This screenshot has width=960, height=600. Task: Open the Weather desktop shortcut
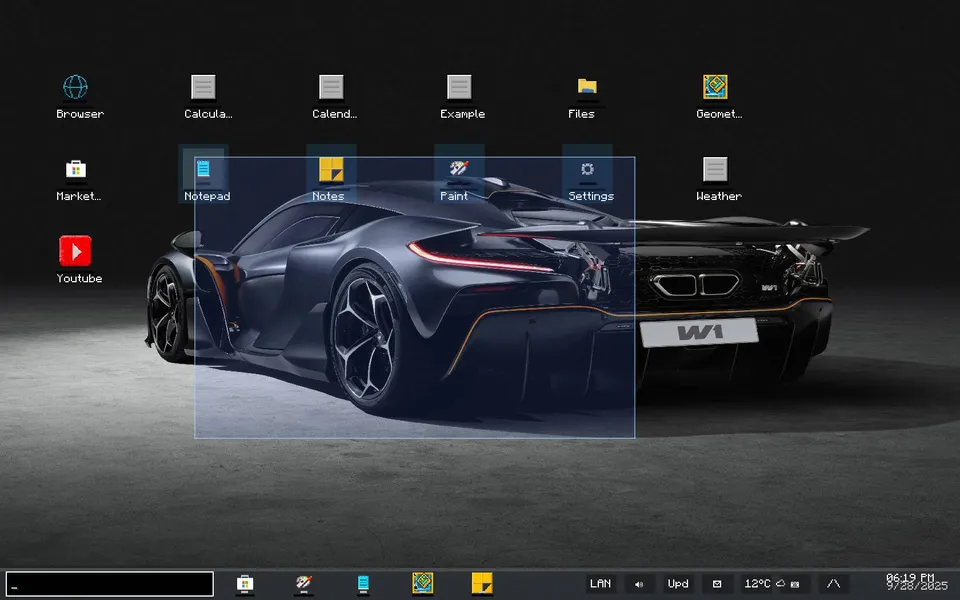(x=715, y=170)
